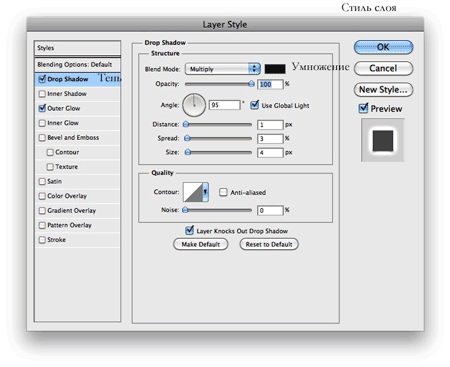The width and height of the screenshot is (450, 367).
Task: Enable the Satin checkbox
Action: click(x=42, y=181)
